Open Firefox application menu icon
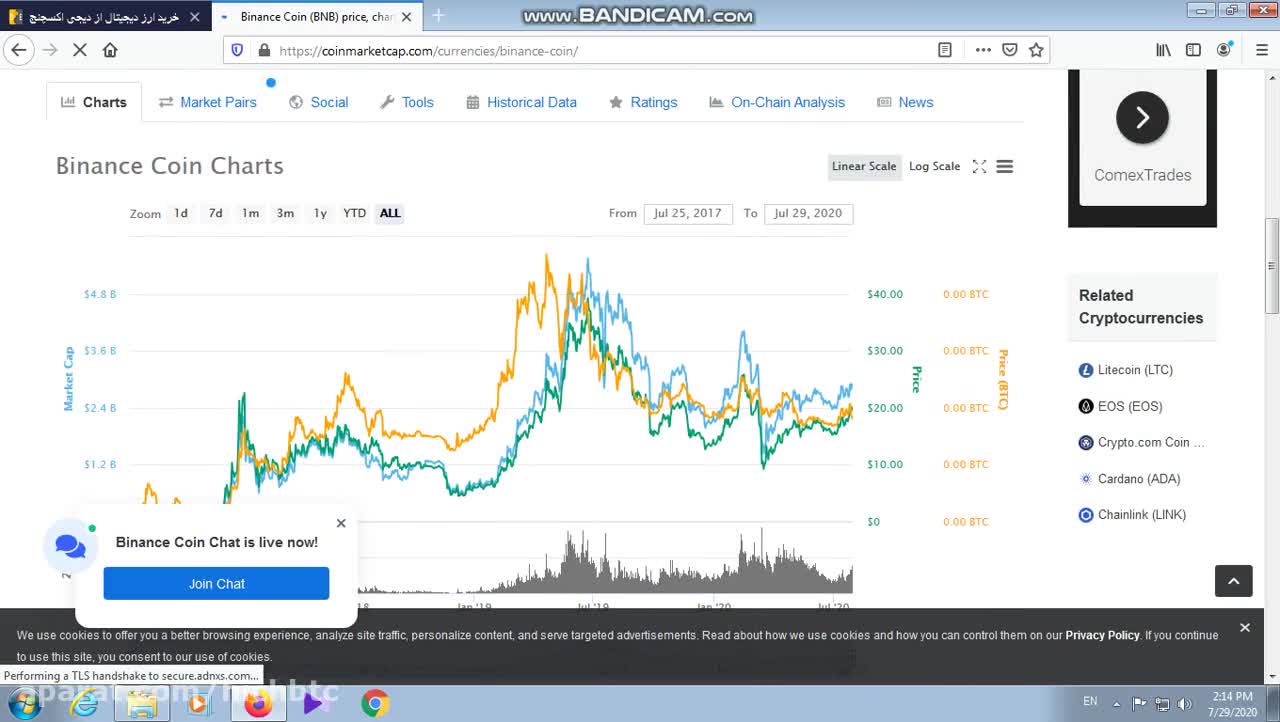The height and width of the screenshot is (722, 1280). pos(1261,50)
